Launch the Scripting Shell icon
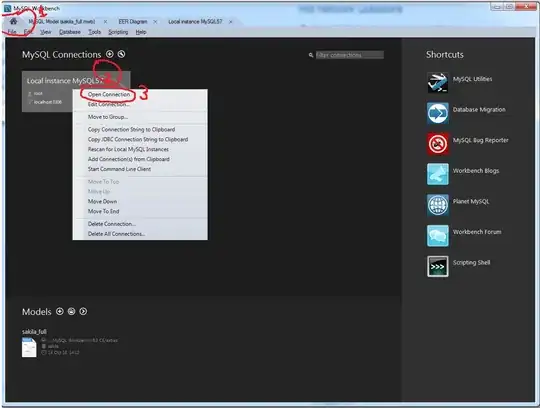This screenshot has width=540, height=408. coord(437,266)
